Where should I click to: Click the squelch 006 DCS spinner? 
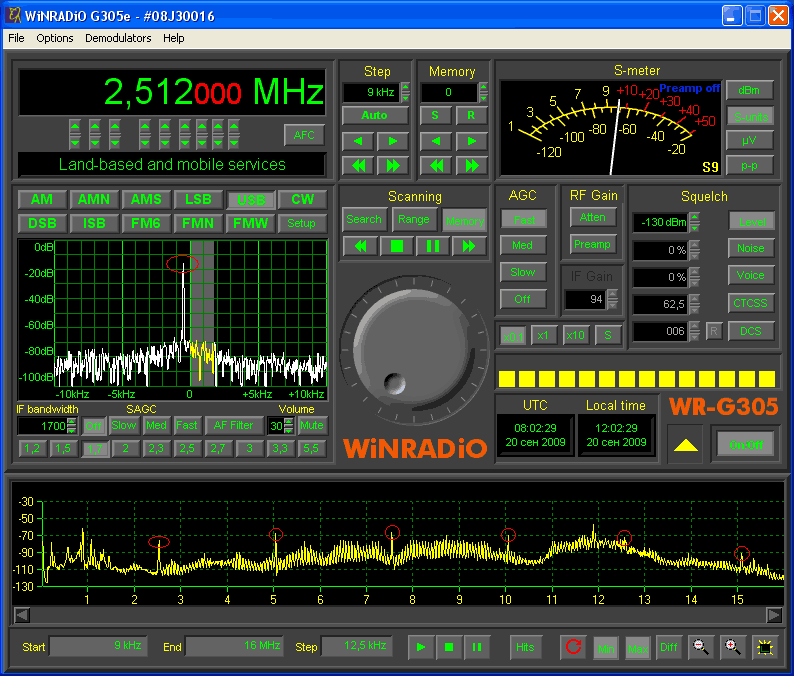tap(694, 331)
